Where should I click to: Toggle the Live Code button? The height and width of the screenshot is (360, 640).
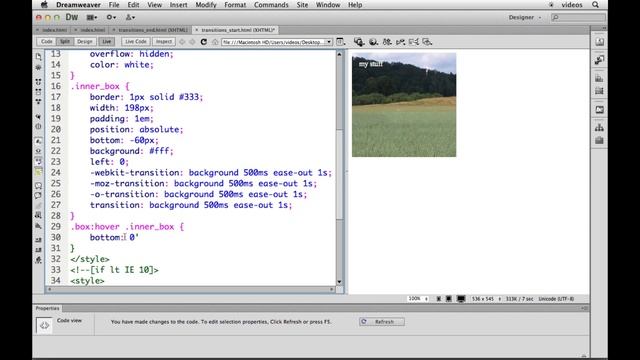[x=136, y=42]
